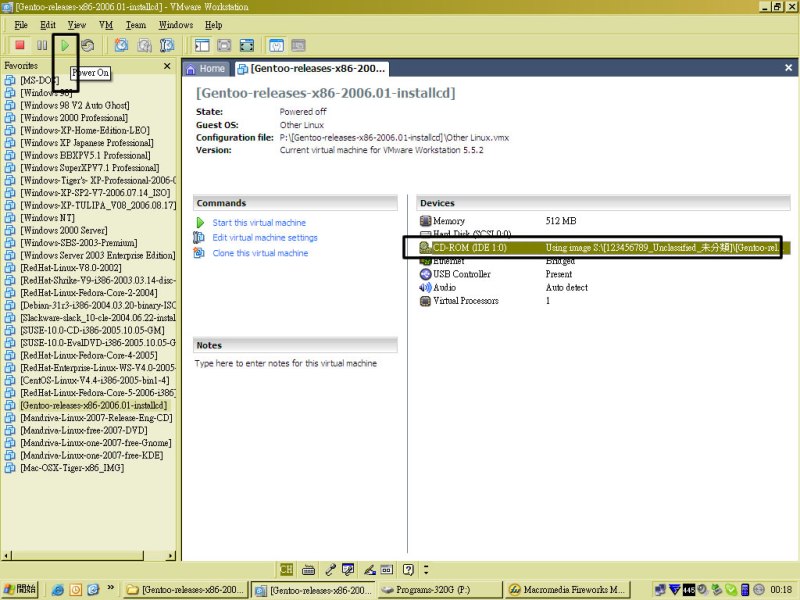Select [RedHat-Linux-Fedora-Core-4-2005] favorite
The width and height of the screenshot is (800, 600).
(89, 355)
